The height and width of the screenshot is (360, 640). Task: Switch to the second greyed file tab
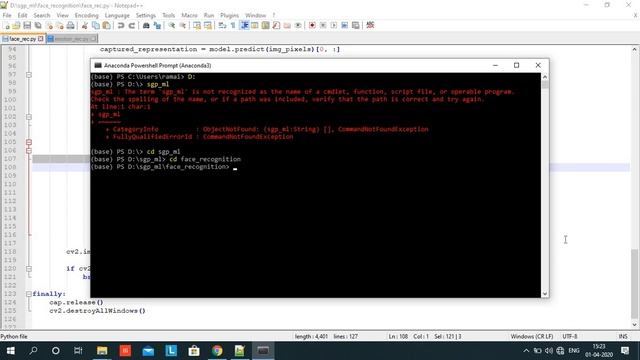point(72,39)
